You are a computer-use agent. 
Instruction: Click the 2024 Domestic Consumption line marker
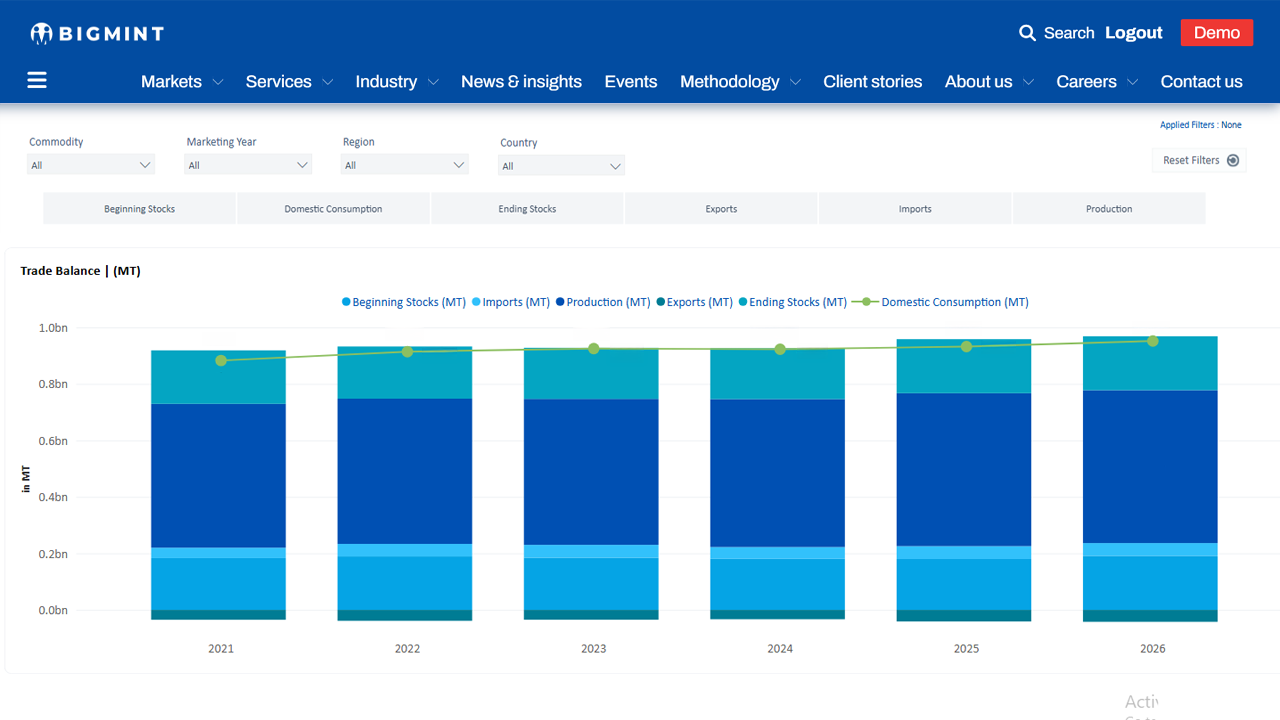tap(780, 349)
